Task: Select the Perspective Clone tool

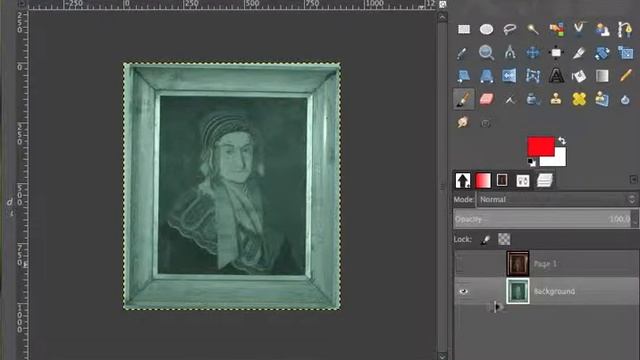Action: tap(602, 99)
